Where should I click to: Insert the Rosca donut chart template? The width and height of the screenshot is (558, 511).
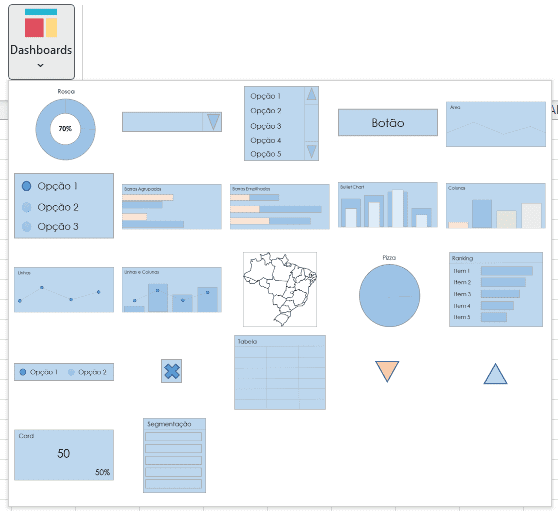click(65, 125)
